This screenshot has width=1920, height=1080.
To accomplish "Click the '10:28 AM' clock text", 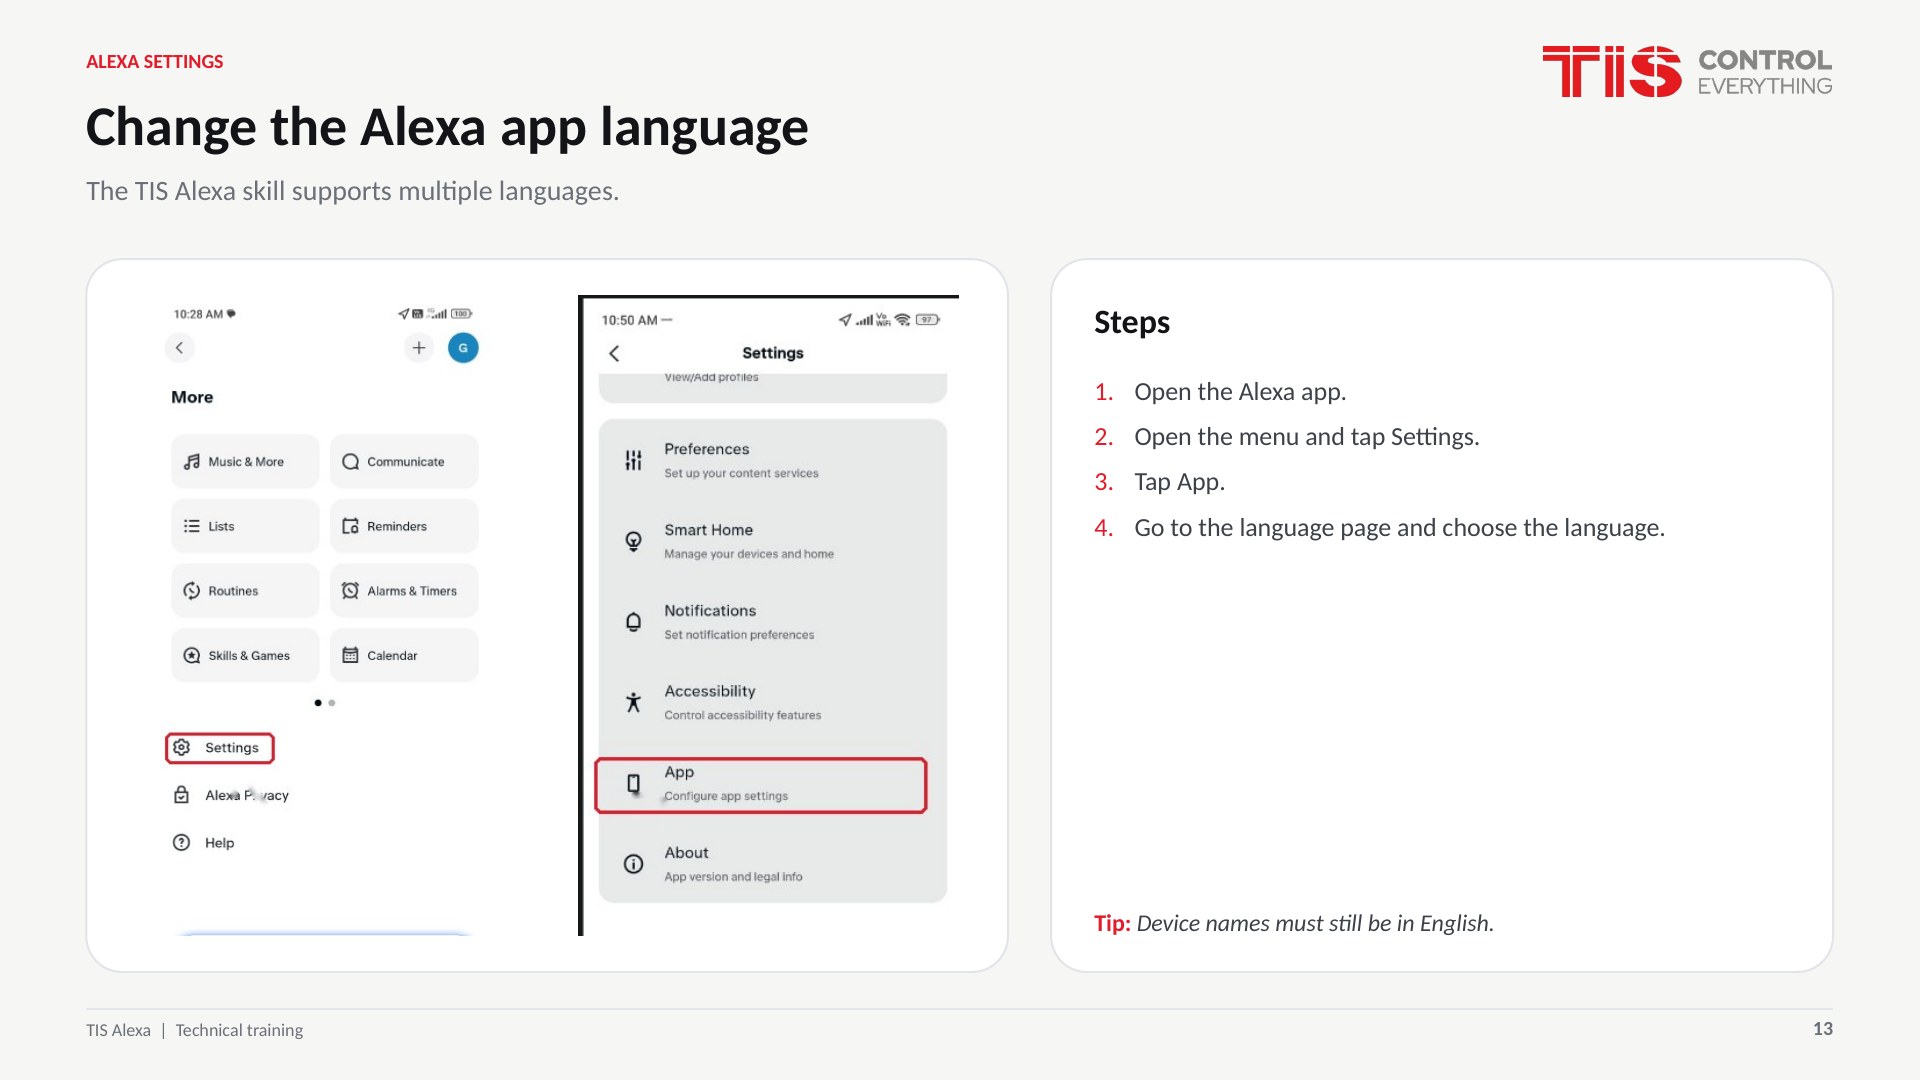I will pyautogui.click(x=198, y=314).
